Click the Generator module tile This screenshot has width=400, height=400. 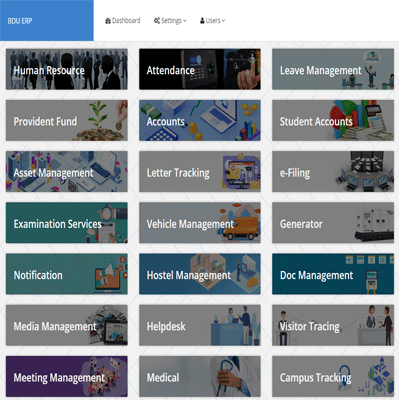[x=333, y=223]
